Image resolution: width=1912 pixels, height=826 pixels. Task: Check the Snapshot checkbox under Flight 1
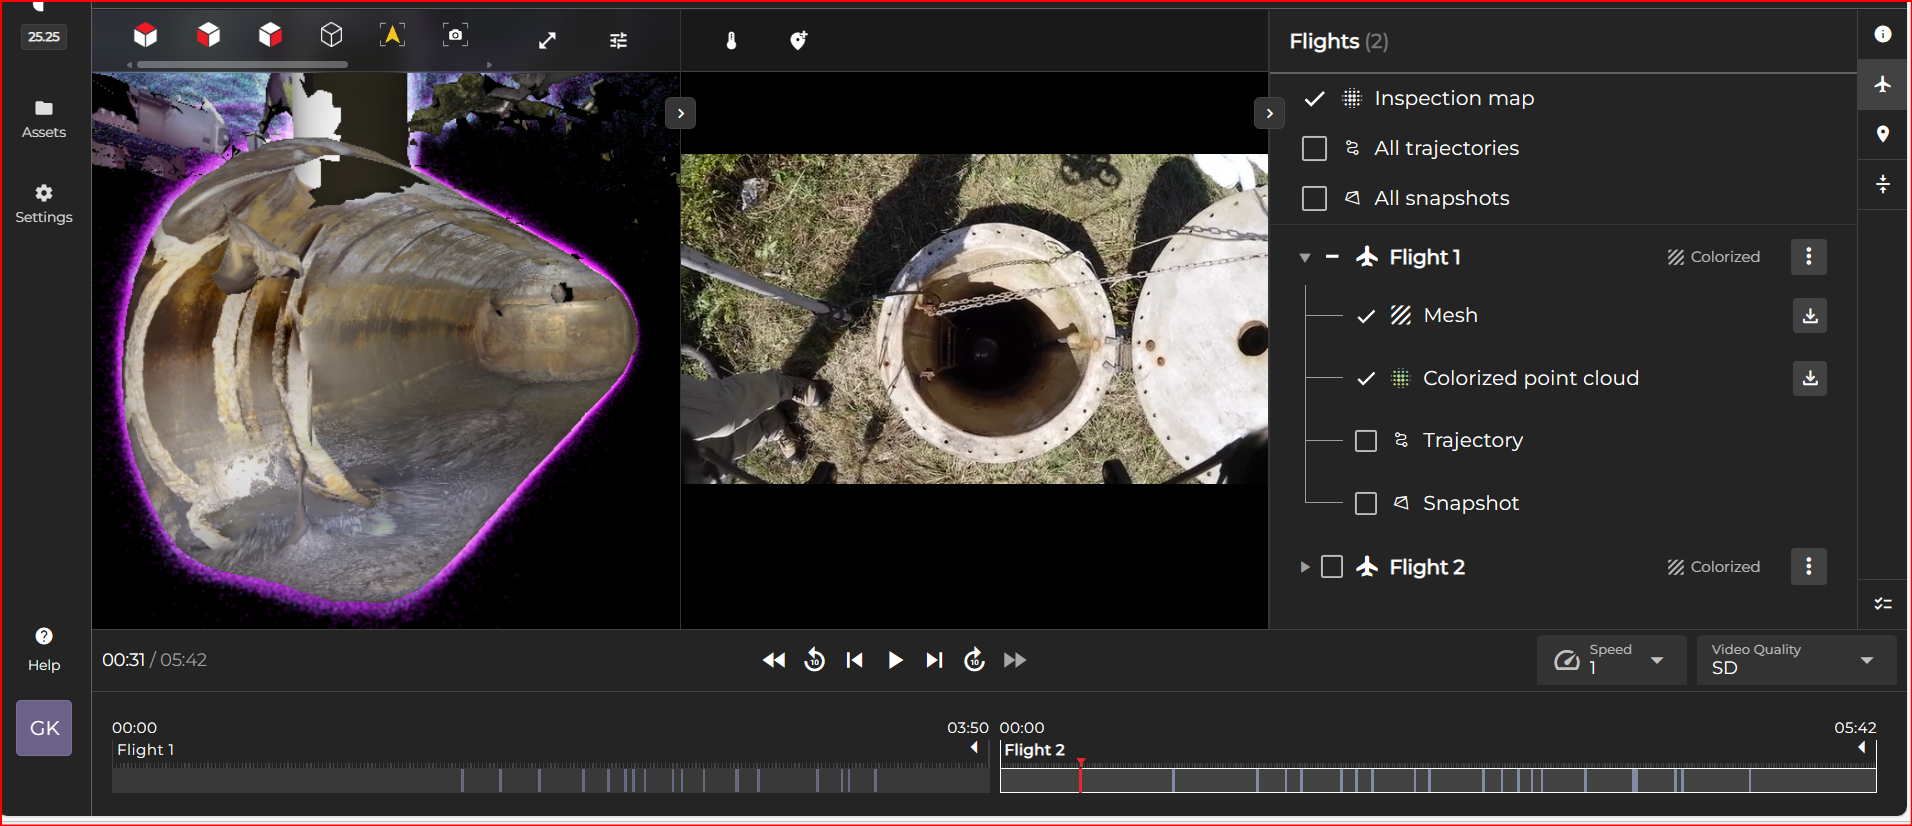(x=1365, y=503)
